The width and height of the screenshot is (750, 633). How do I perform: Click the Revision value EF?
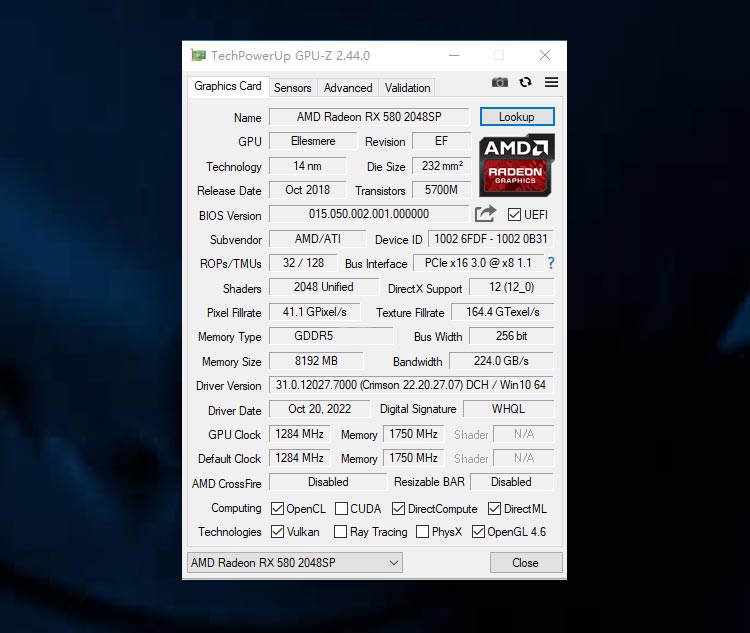[441, 141]
